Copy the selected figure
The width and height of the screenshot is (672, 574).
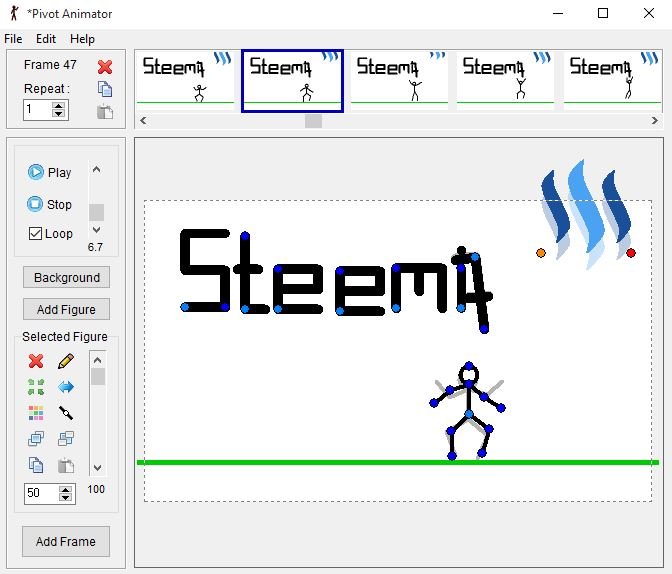[36, 465]
